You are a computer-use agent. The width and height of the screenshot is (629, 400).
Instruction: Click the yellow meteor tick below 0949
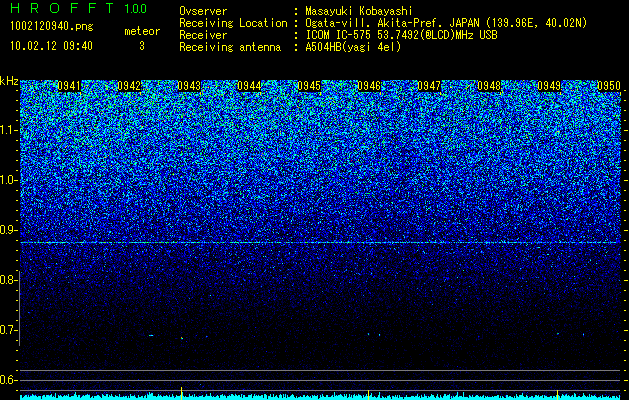(x=557, y=393)
